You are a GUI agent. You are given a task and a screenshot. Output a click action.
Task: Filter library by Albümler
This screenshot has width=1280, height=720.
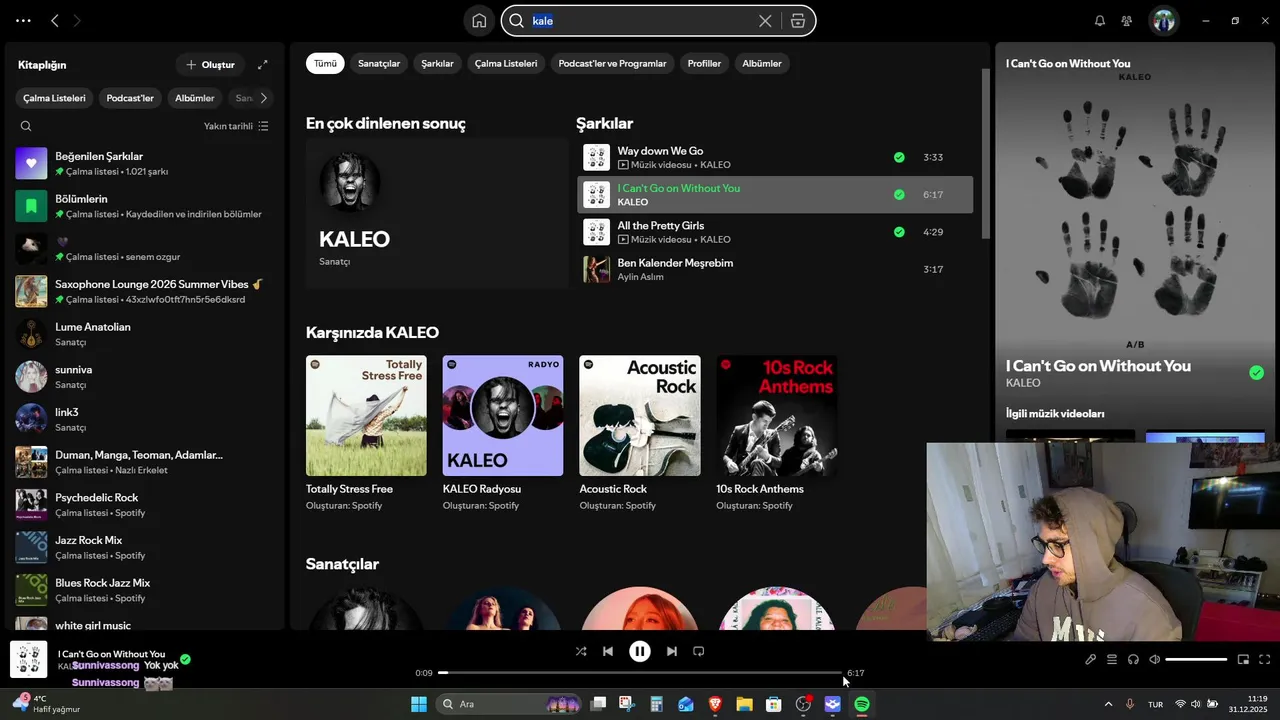195,98
